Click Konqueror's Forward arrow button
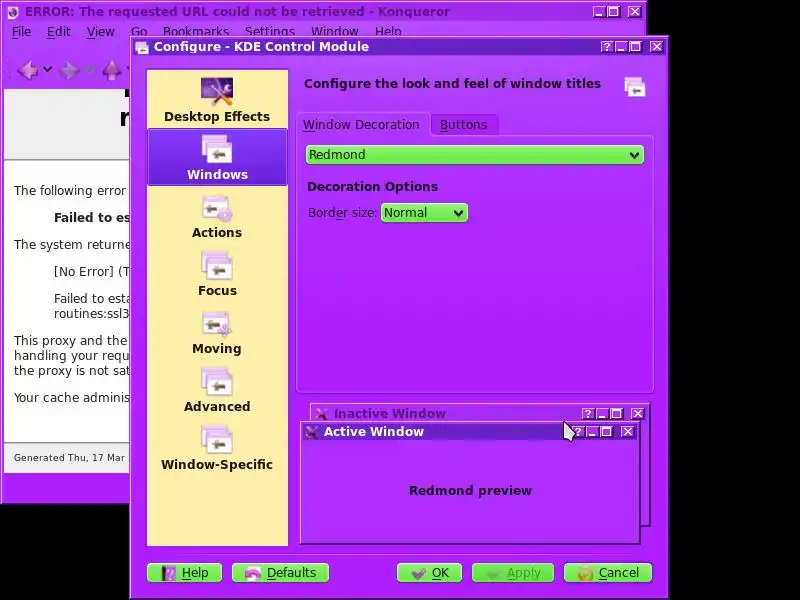 69,69
